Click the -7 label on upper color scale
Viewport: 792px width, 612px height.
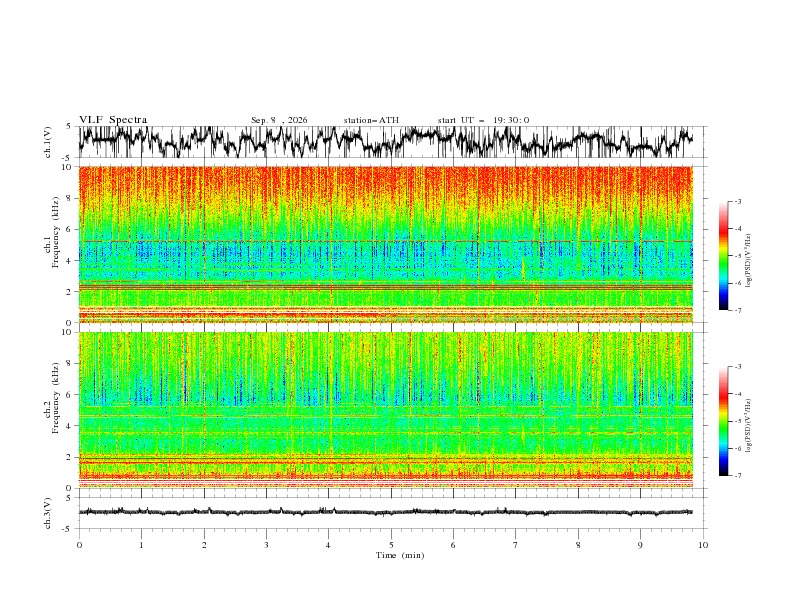737,310
